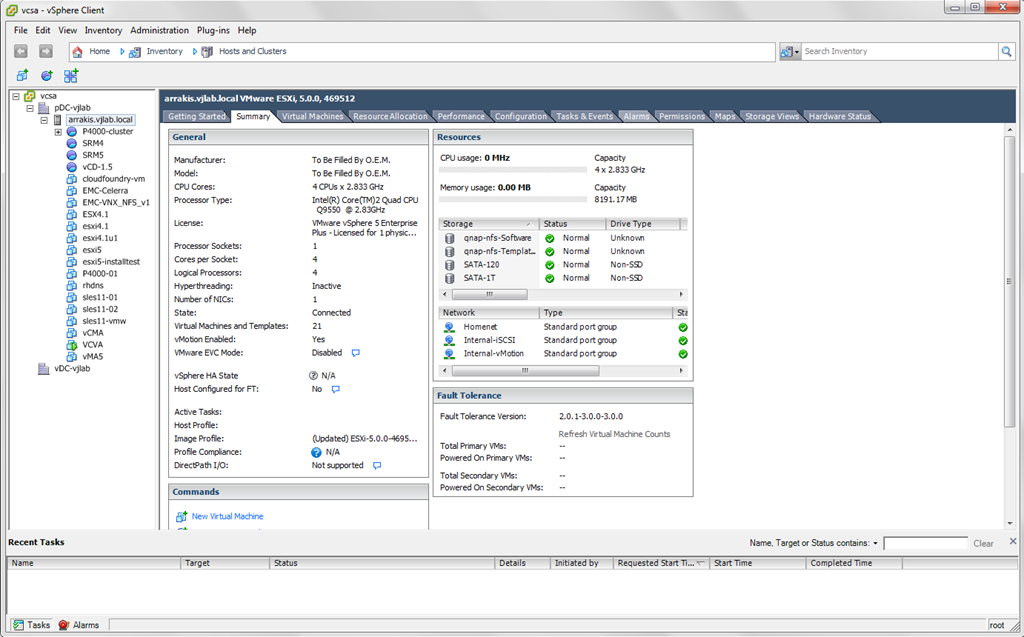Image resolution: width=1024 pixels, height=637 pixels.
Task: Select the SATA-120 datastore row
Action: [562, 265]
